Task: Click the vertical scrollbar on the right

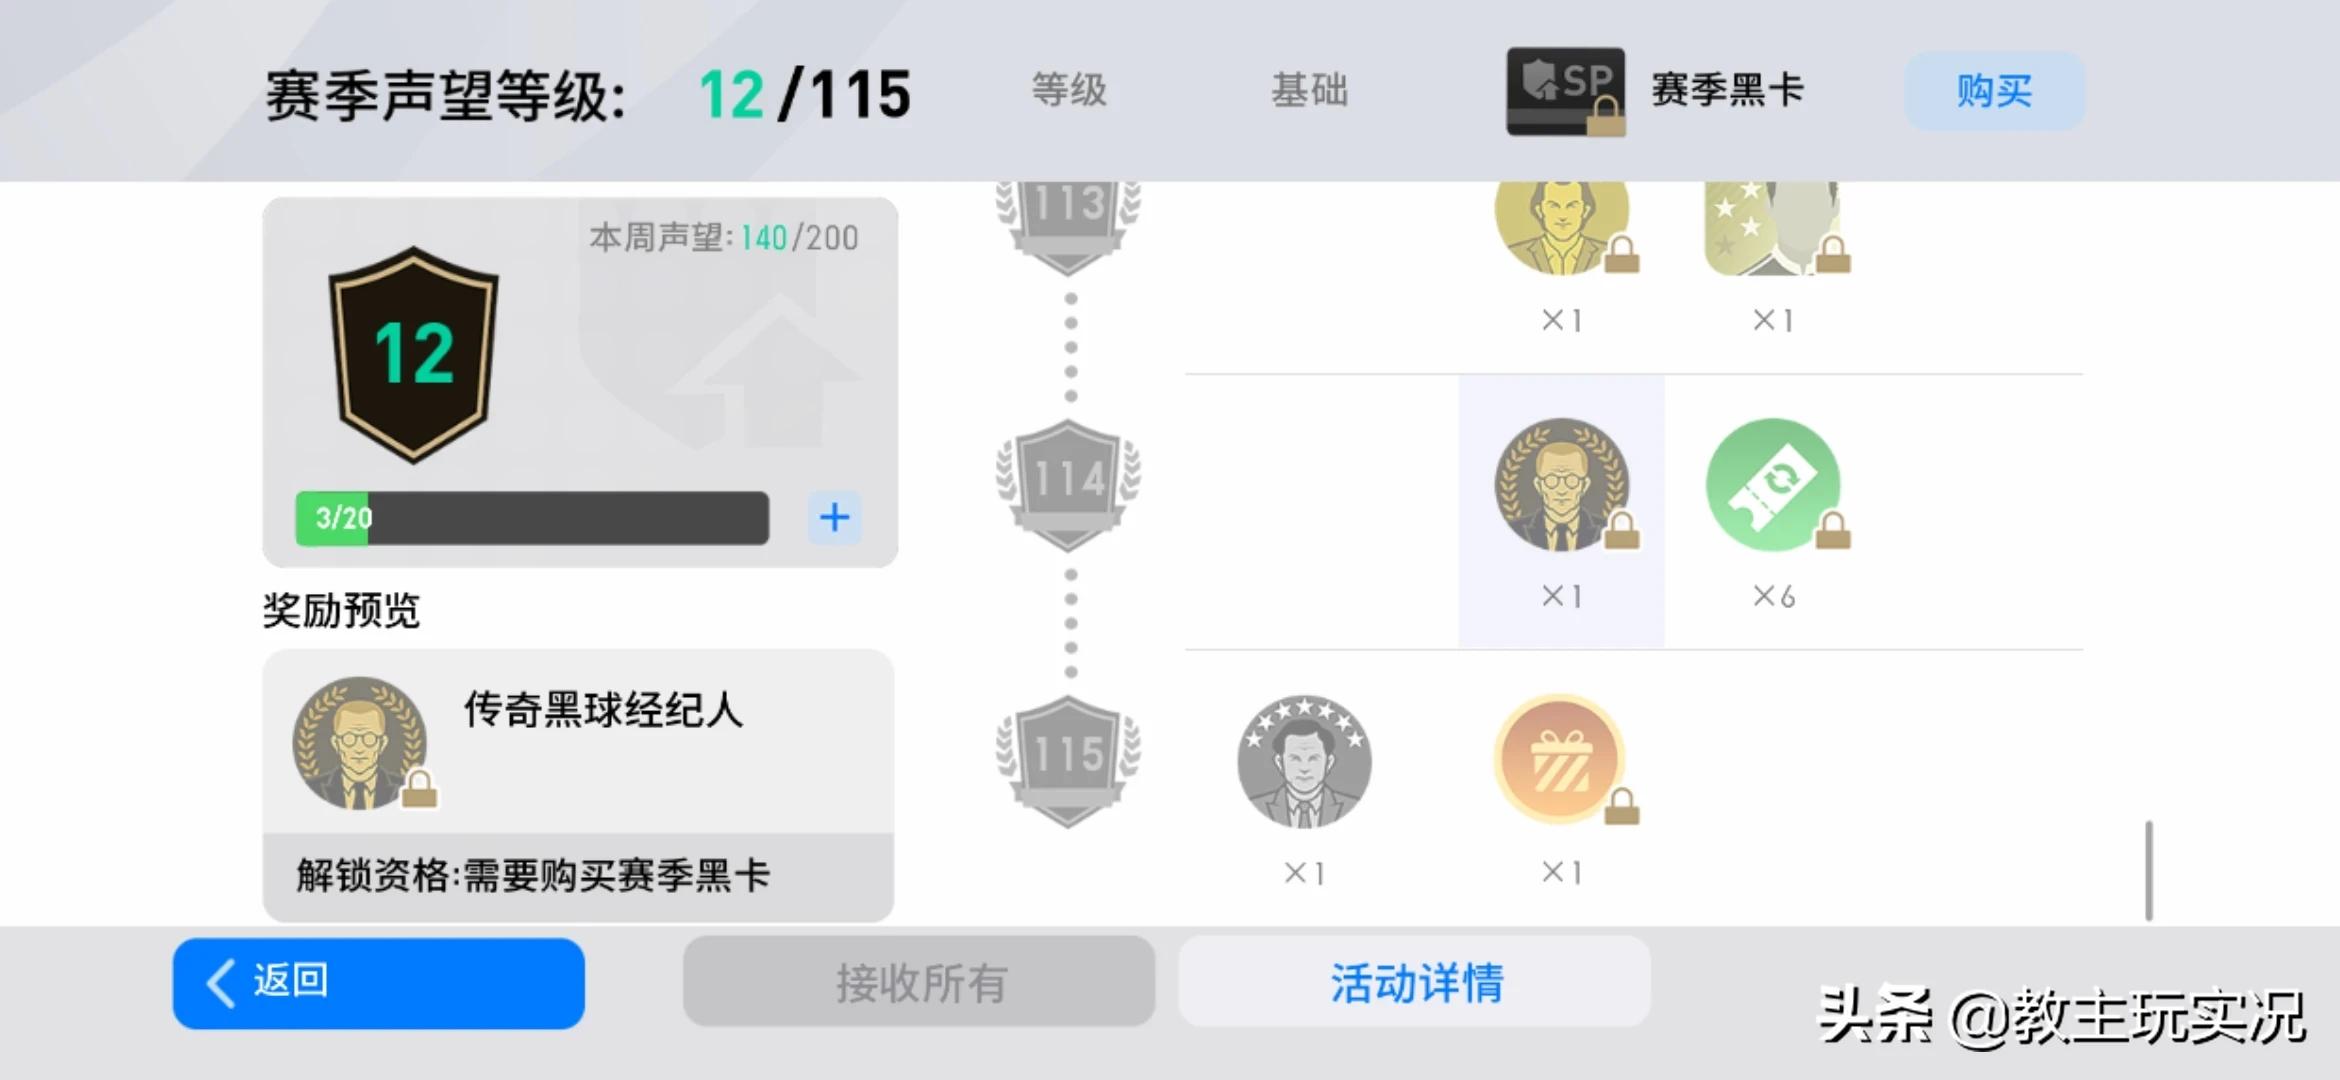Action: click(x=2148, y=870)
